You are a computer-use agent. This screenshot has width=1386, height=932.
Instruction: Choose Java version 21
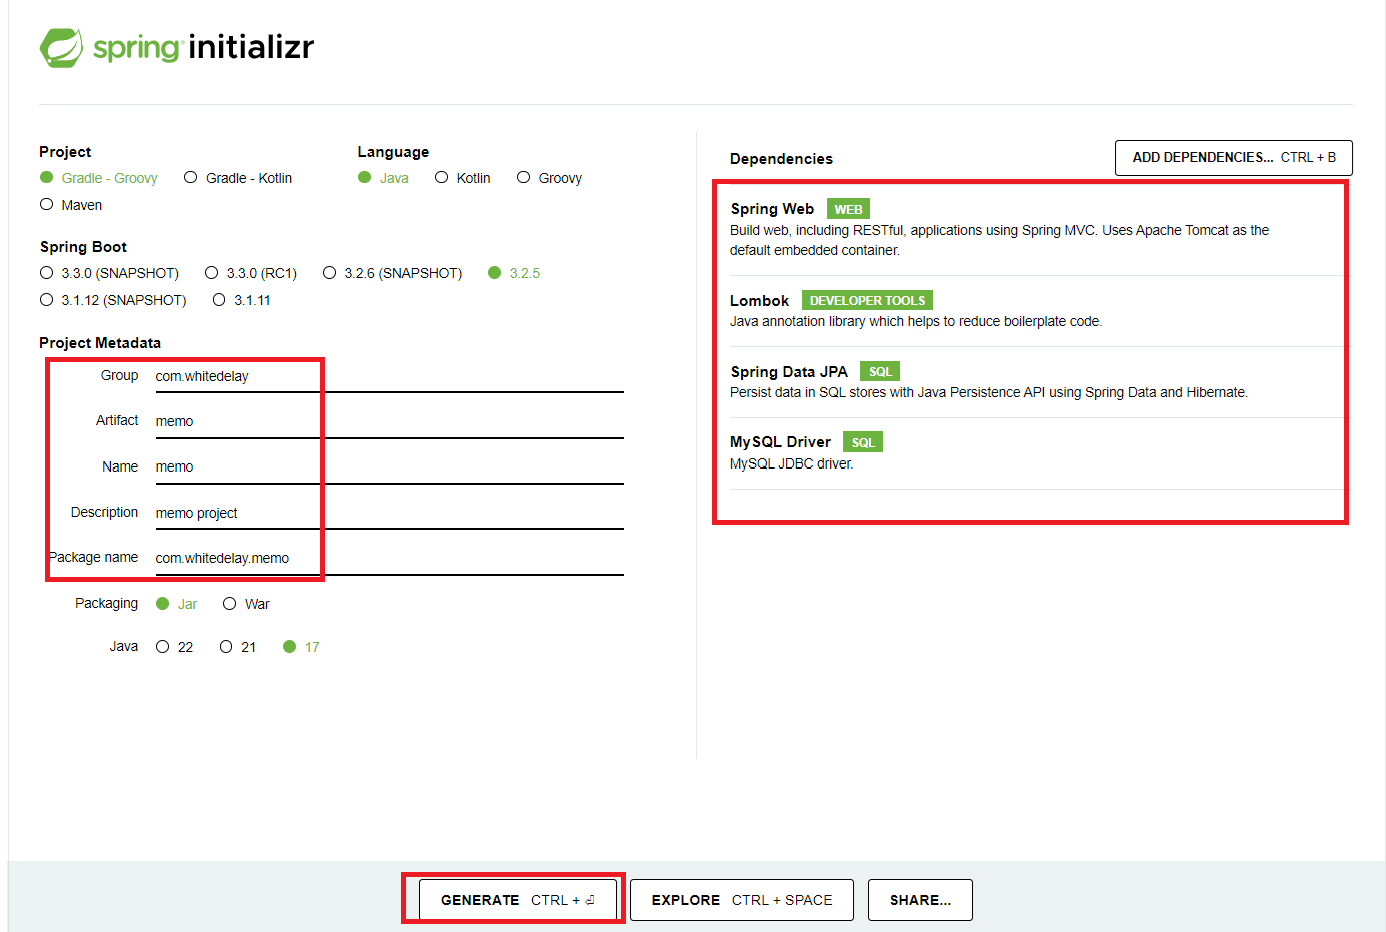238,647
